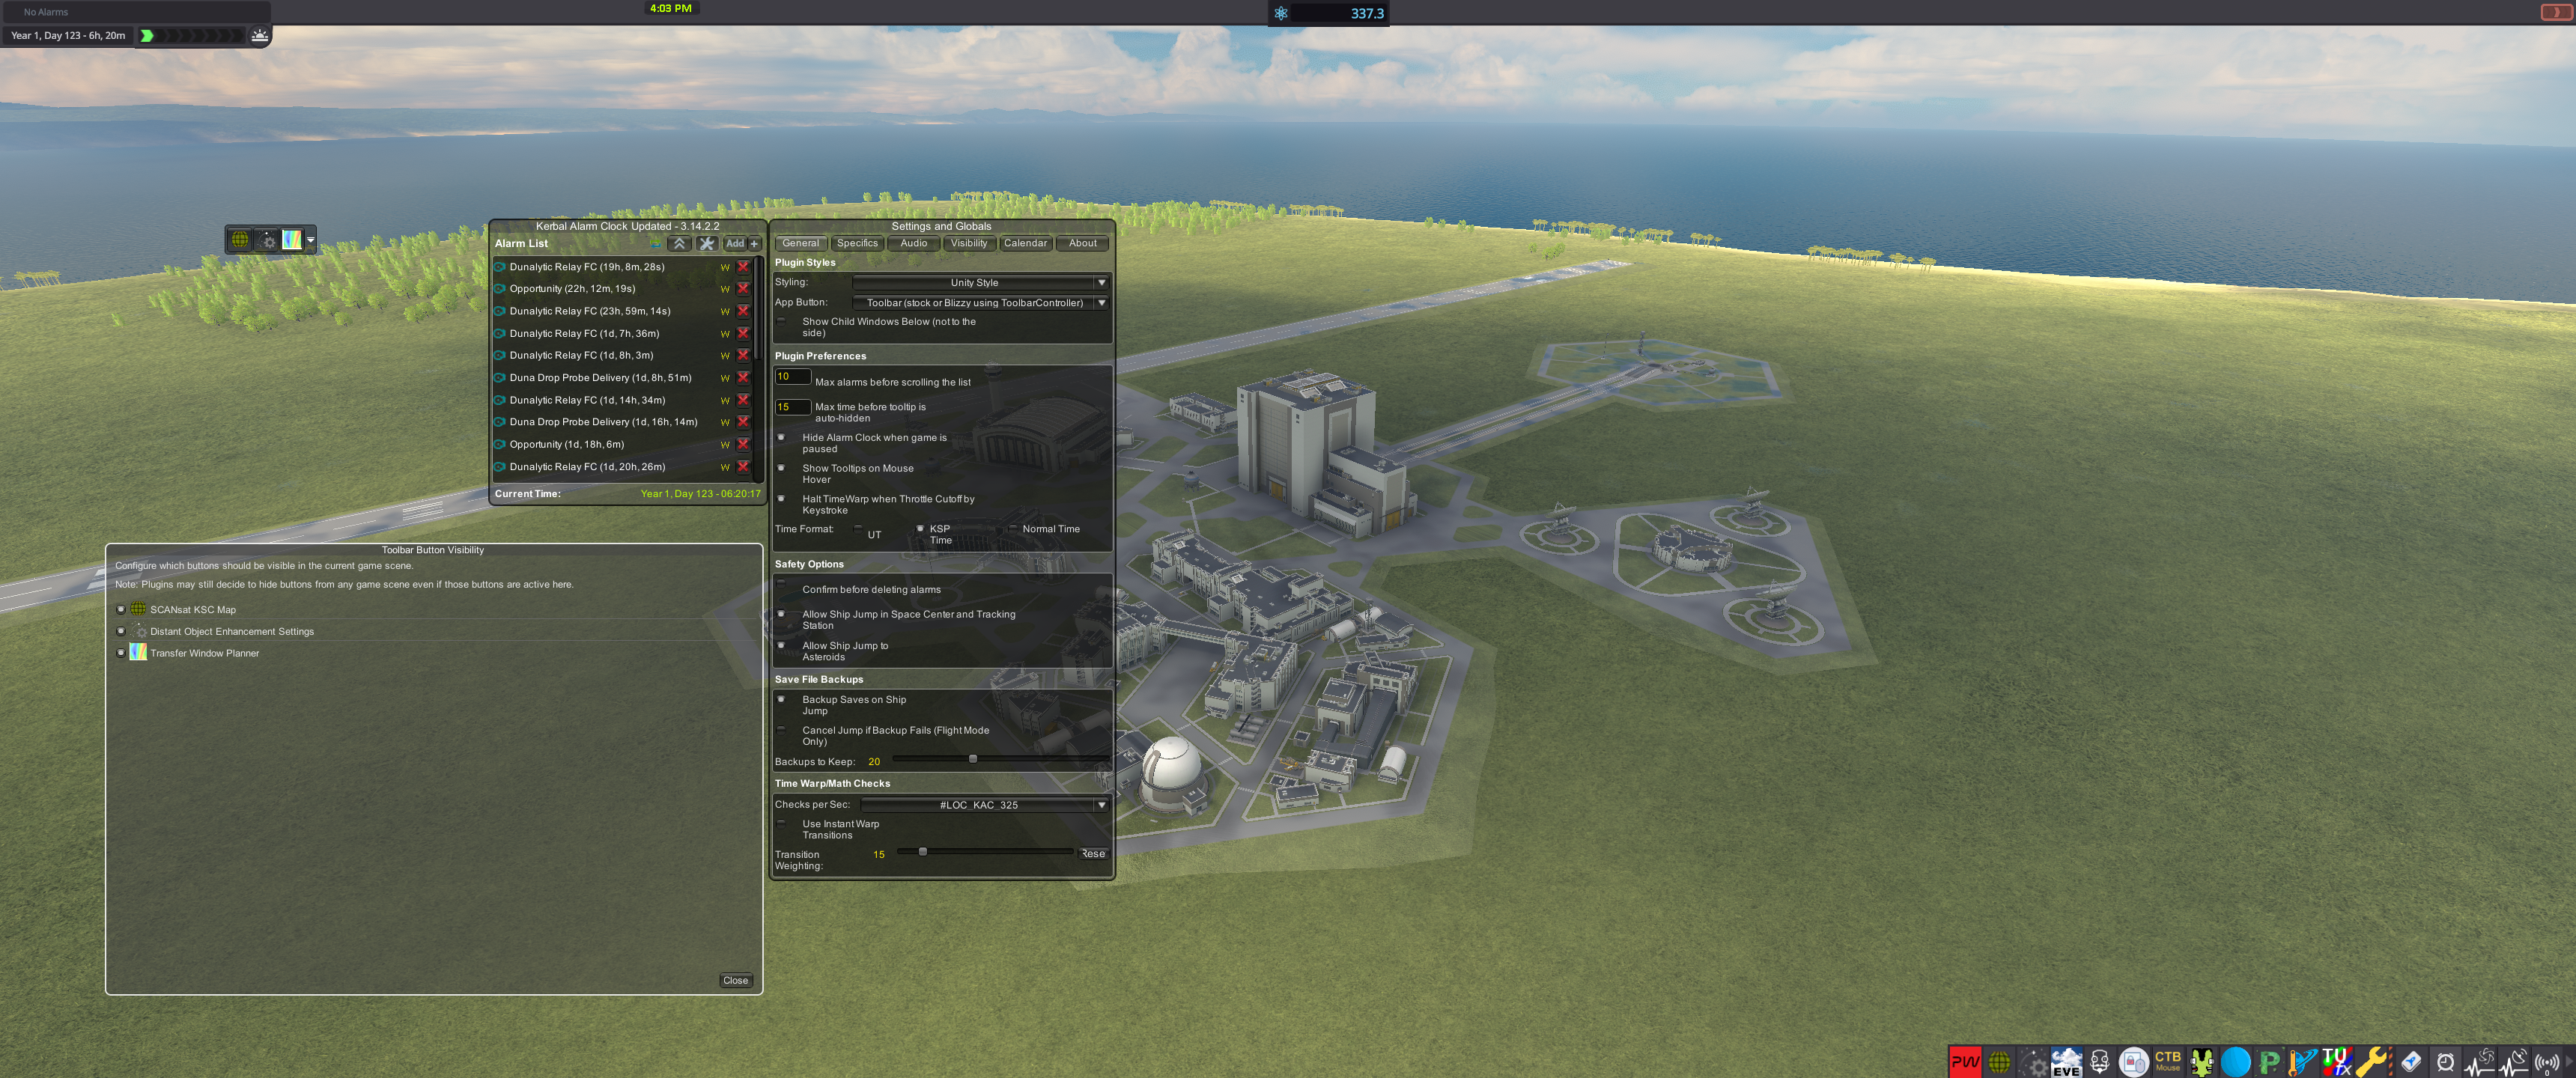Click the tooltip max time field showing 15
This screenshot has height=1078, width=2576.
pyautogui.click(x=792, y=407)
